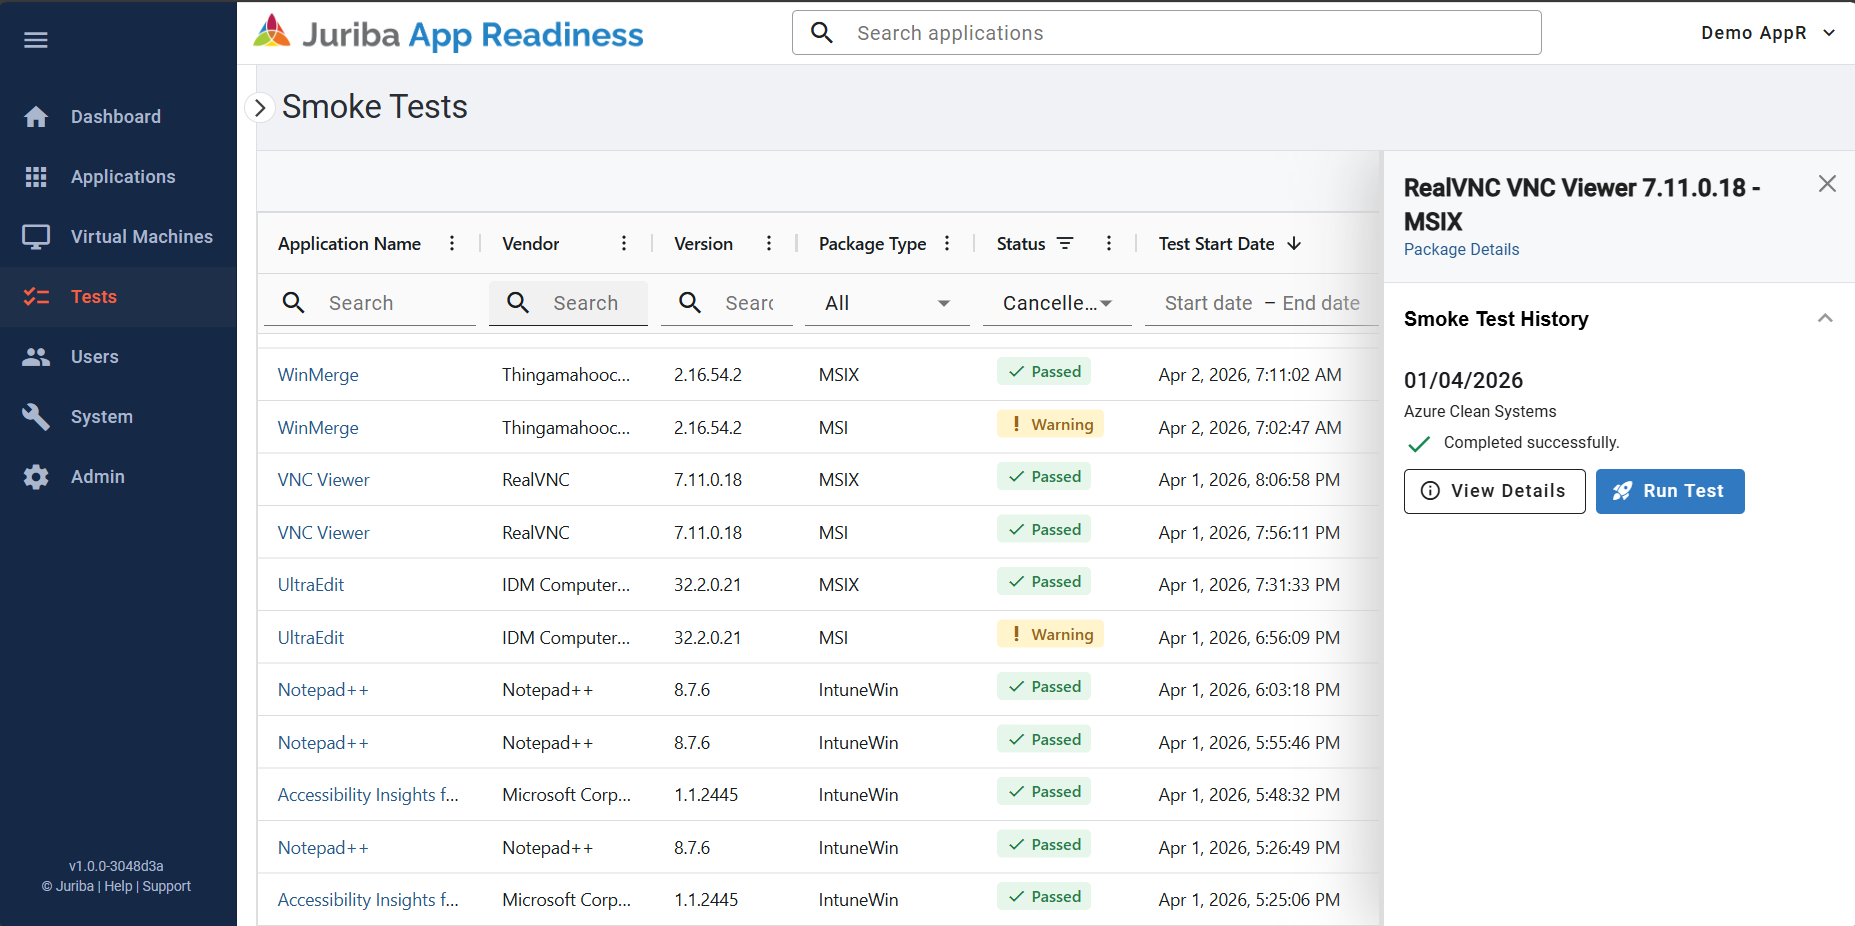The width and height of the screenshot is (1855, 926).
Task: Click date Apr 2, 2026, 7:11:02 AM
Action: tap(1250, 375)
